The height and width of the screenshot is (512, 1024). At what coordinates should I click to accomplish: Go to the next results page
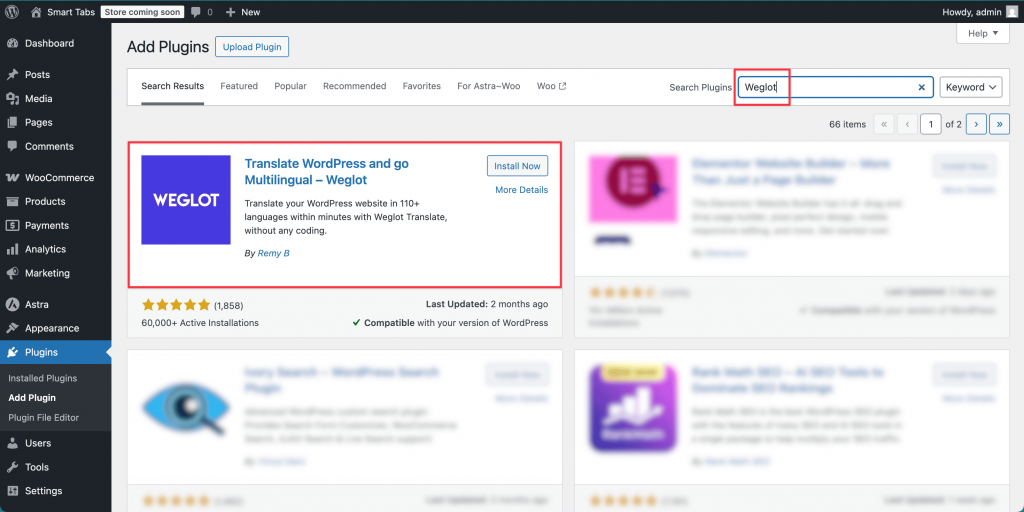pos(976,124)
